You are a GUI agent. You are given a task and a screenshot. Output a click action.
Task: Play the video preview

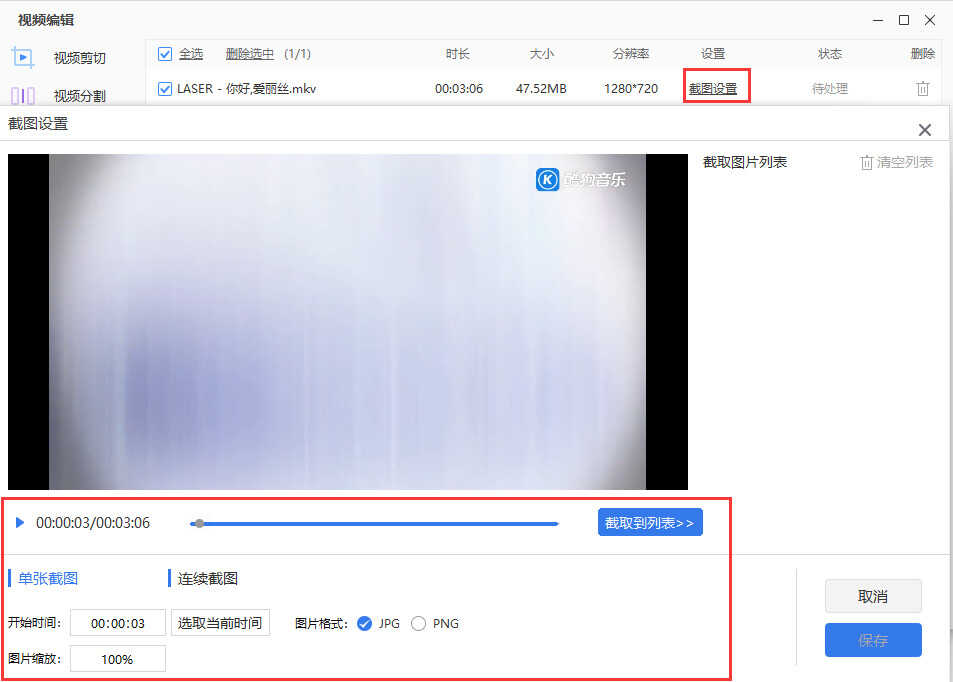tap(19, 522)
